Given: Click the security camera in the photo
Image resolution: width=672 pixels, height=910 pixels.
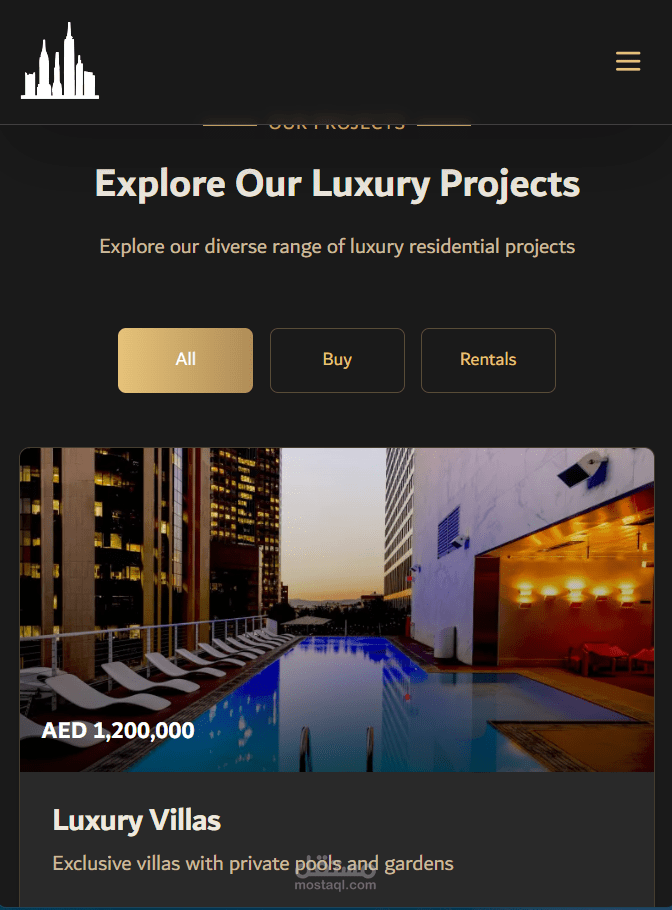Looking at the screenshot, I should pos(585,469).
